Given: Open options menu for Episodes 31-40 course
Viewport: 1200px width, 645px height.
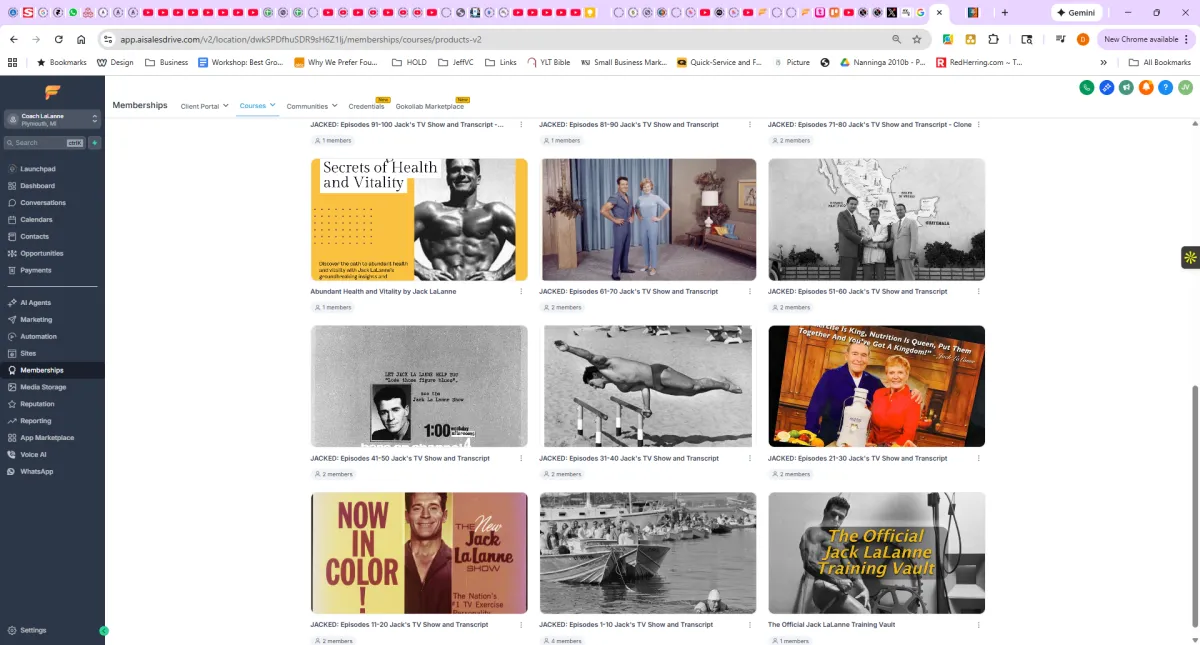Looking at the screenshot, I should pos(750,458).
